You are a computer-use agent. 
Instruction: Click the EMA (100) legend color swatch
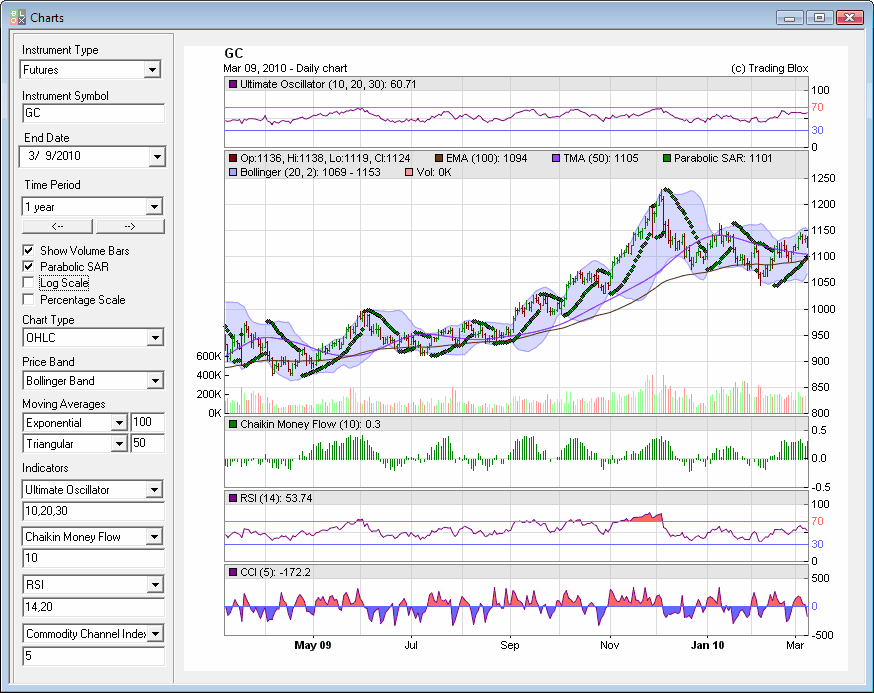tap(439, 158)
